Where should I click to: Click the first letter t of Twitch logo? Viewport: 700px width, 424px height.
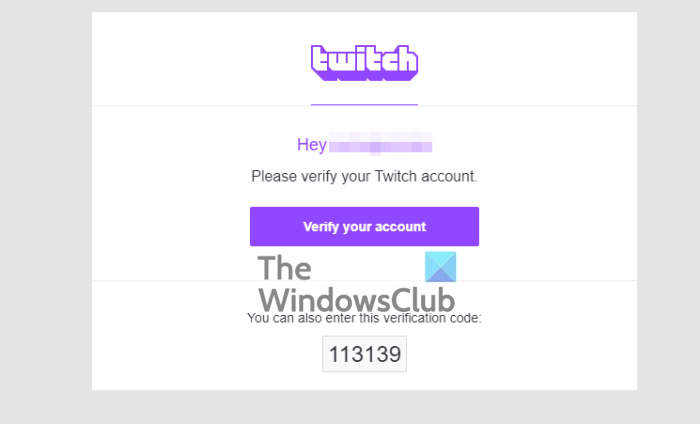click(320, 59)
